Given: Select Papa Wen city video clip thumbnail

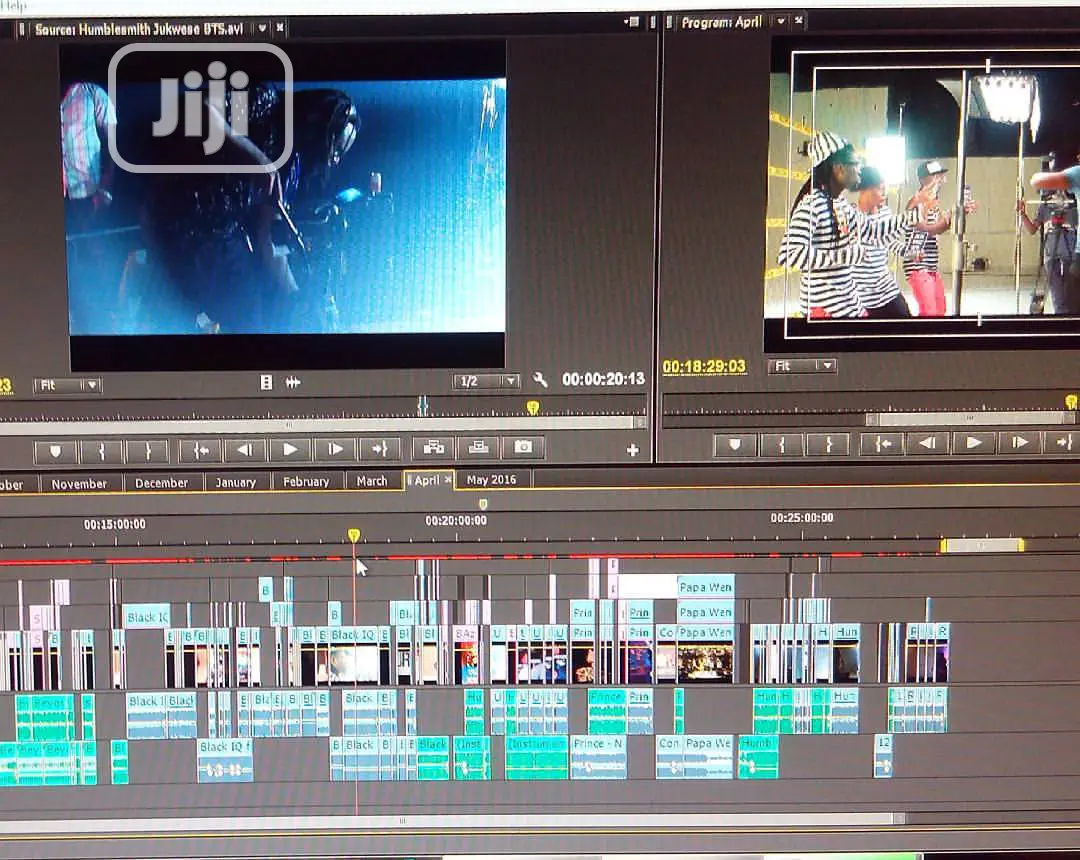Looking at the screenshot, I should click(x=705, y=662).
